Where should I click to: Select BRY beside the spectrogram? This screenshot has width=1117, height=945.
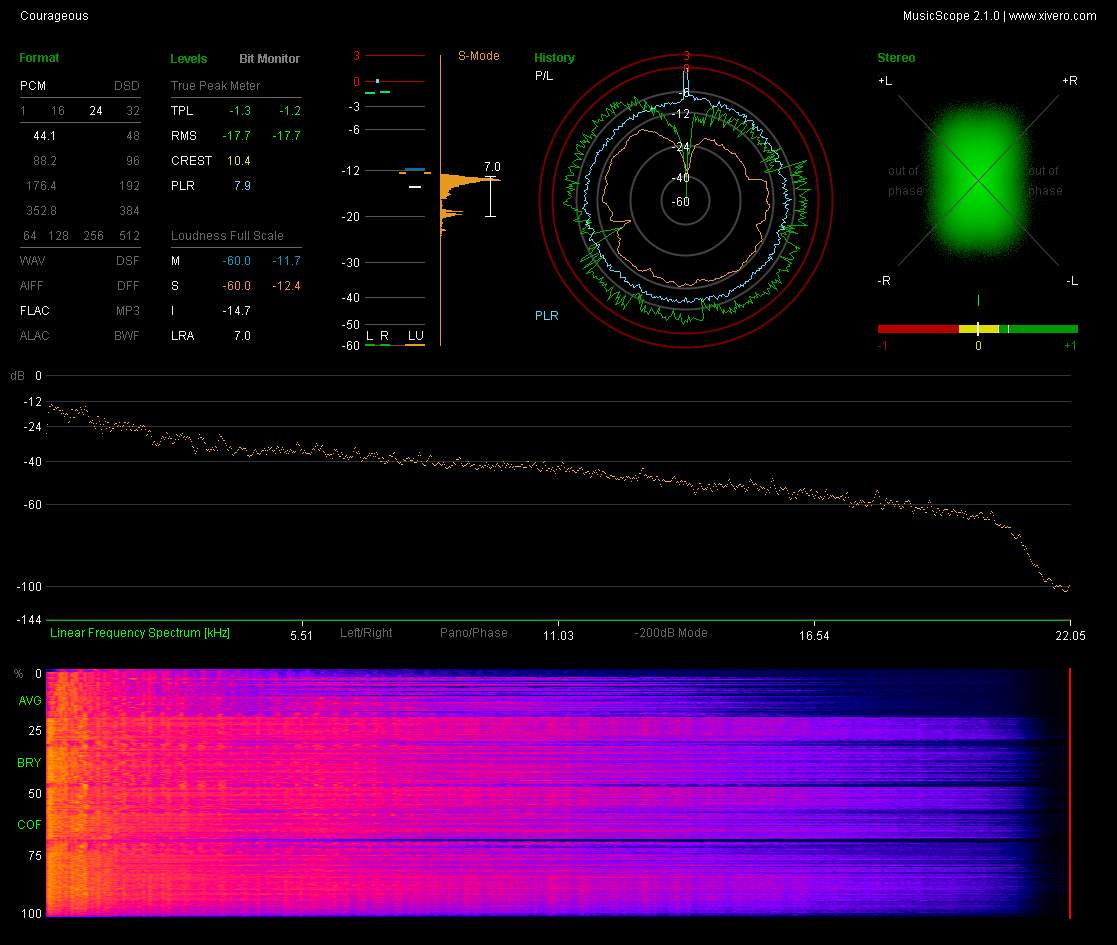pos(29,763)
